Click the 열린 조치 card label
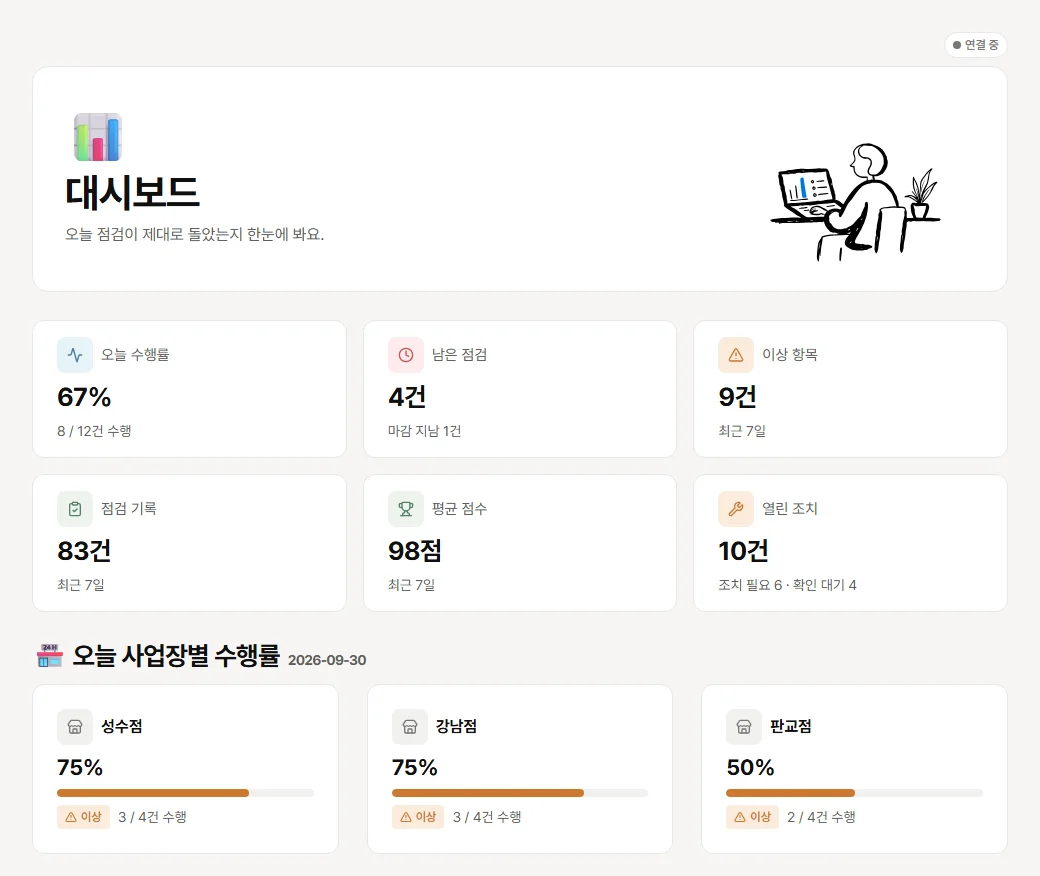The height and width of the screenshot is (876, 1040). pyautogui.click(x=789, y=509)
